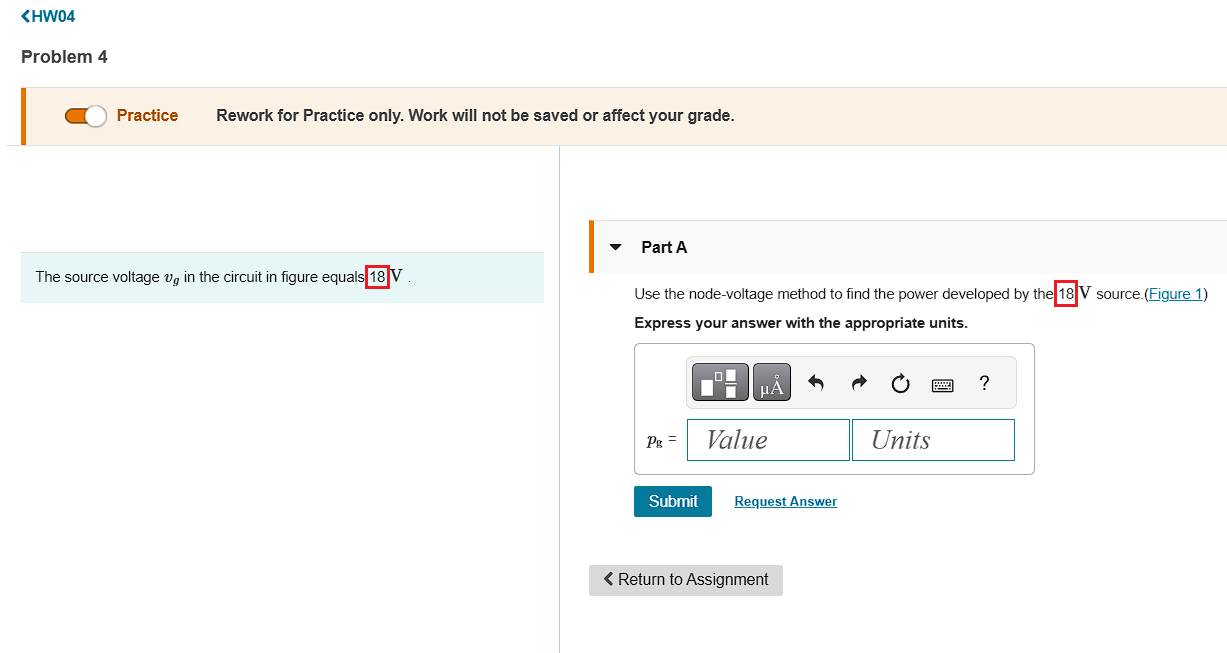Reset the answer box
The width and height of the screenshot is (1227, 653).
(x=900, y=383)
